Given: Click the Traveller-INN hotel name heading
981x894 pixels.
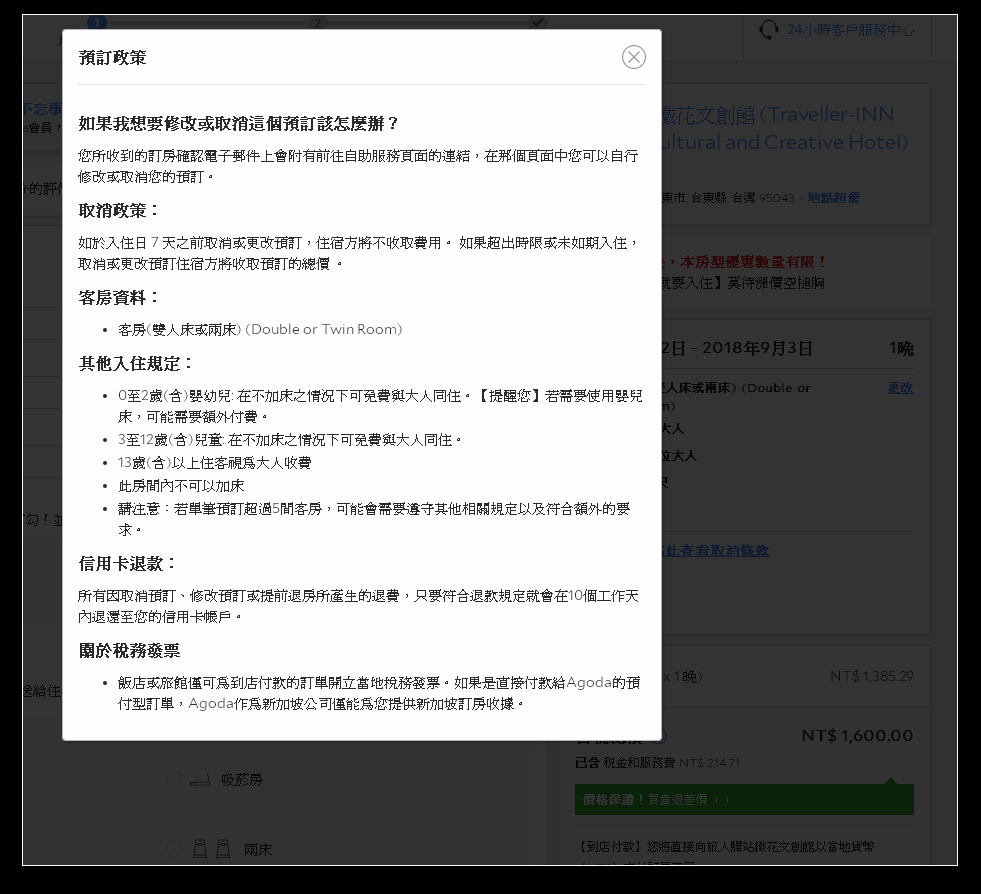Looking at the screenshot, I should (784, 128).
